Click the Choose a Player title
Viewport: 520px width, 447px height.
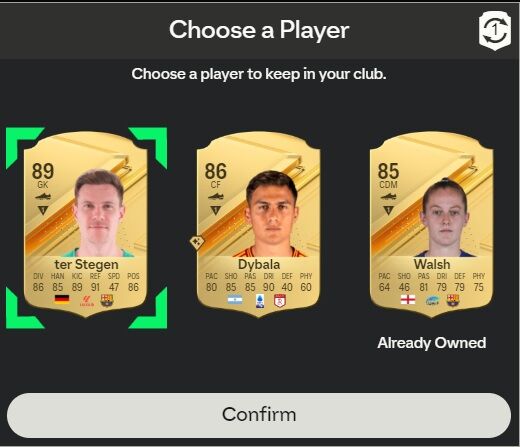click(x=259, y=30)
